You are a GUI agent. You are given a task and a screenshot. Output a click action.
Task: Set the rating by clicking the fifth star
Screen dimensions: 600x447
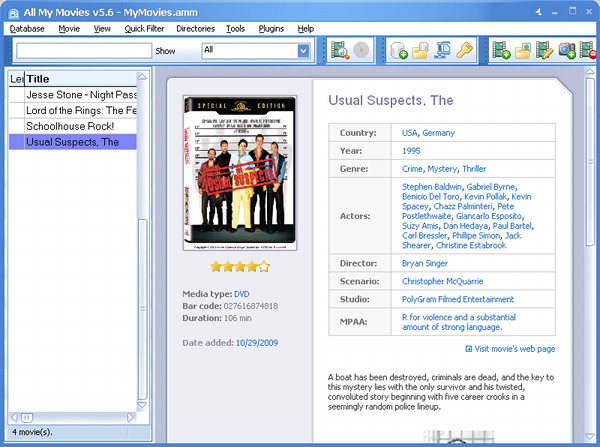264,266
